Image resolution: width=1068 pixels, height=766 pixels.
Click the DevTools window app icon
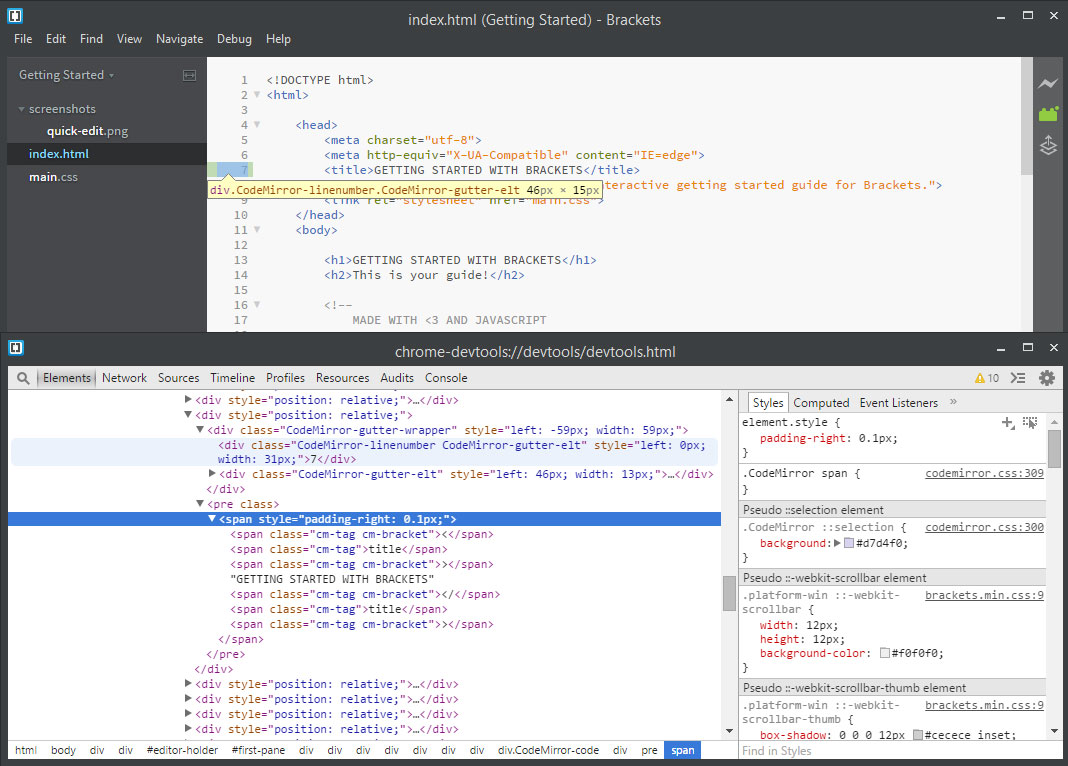[16, 348]
